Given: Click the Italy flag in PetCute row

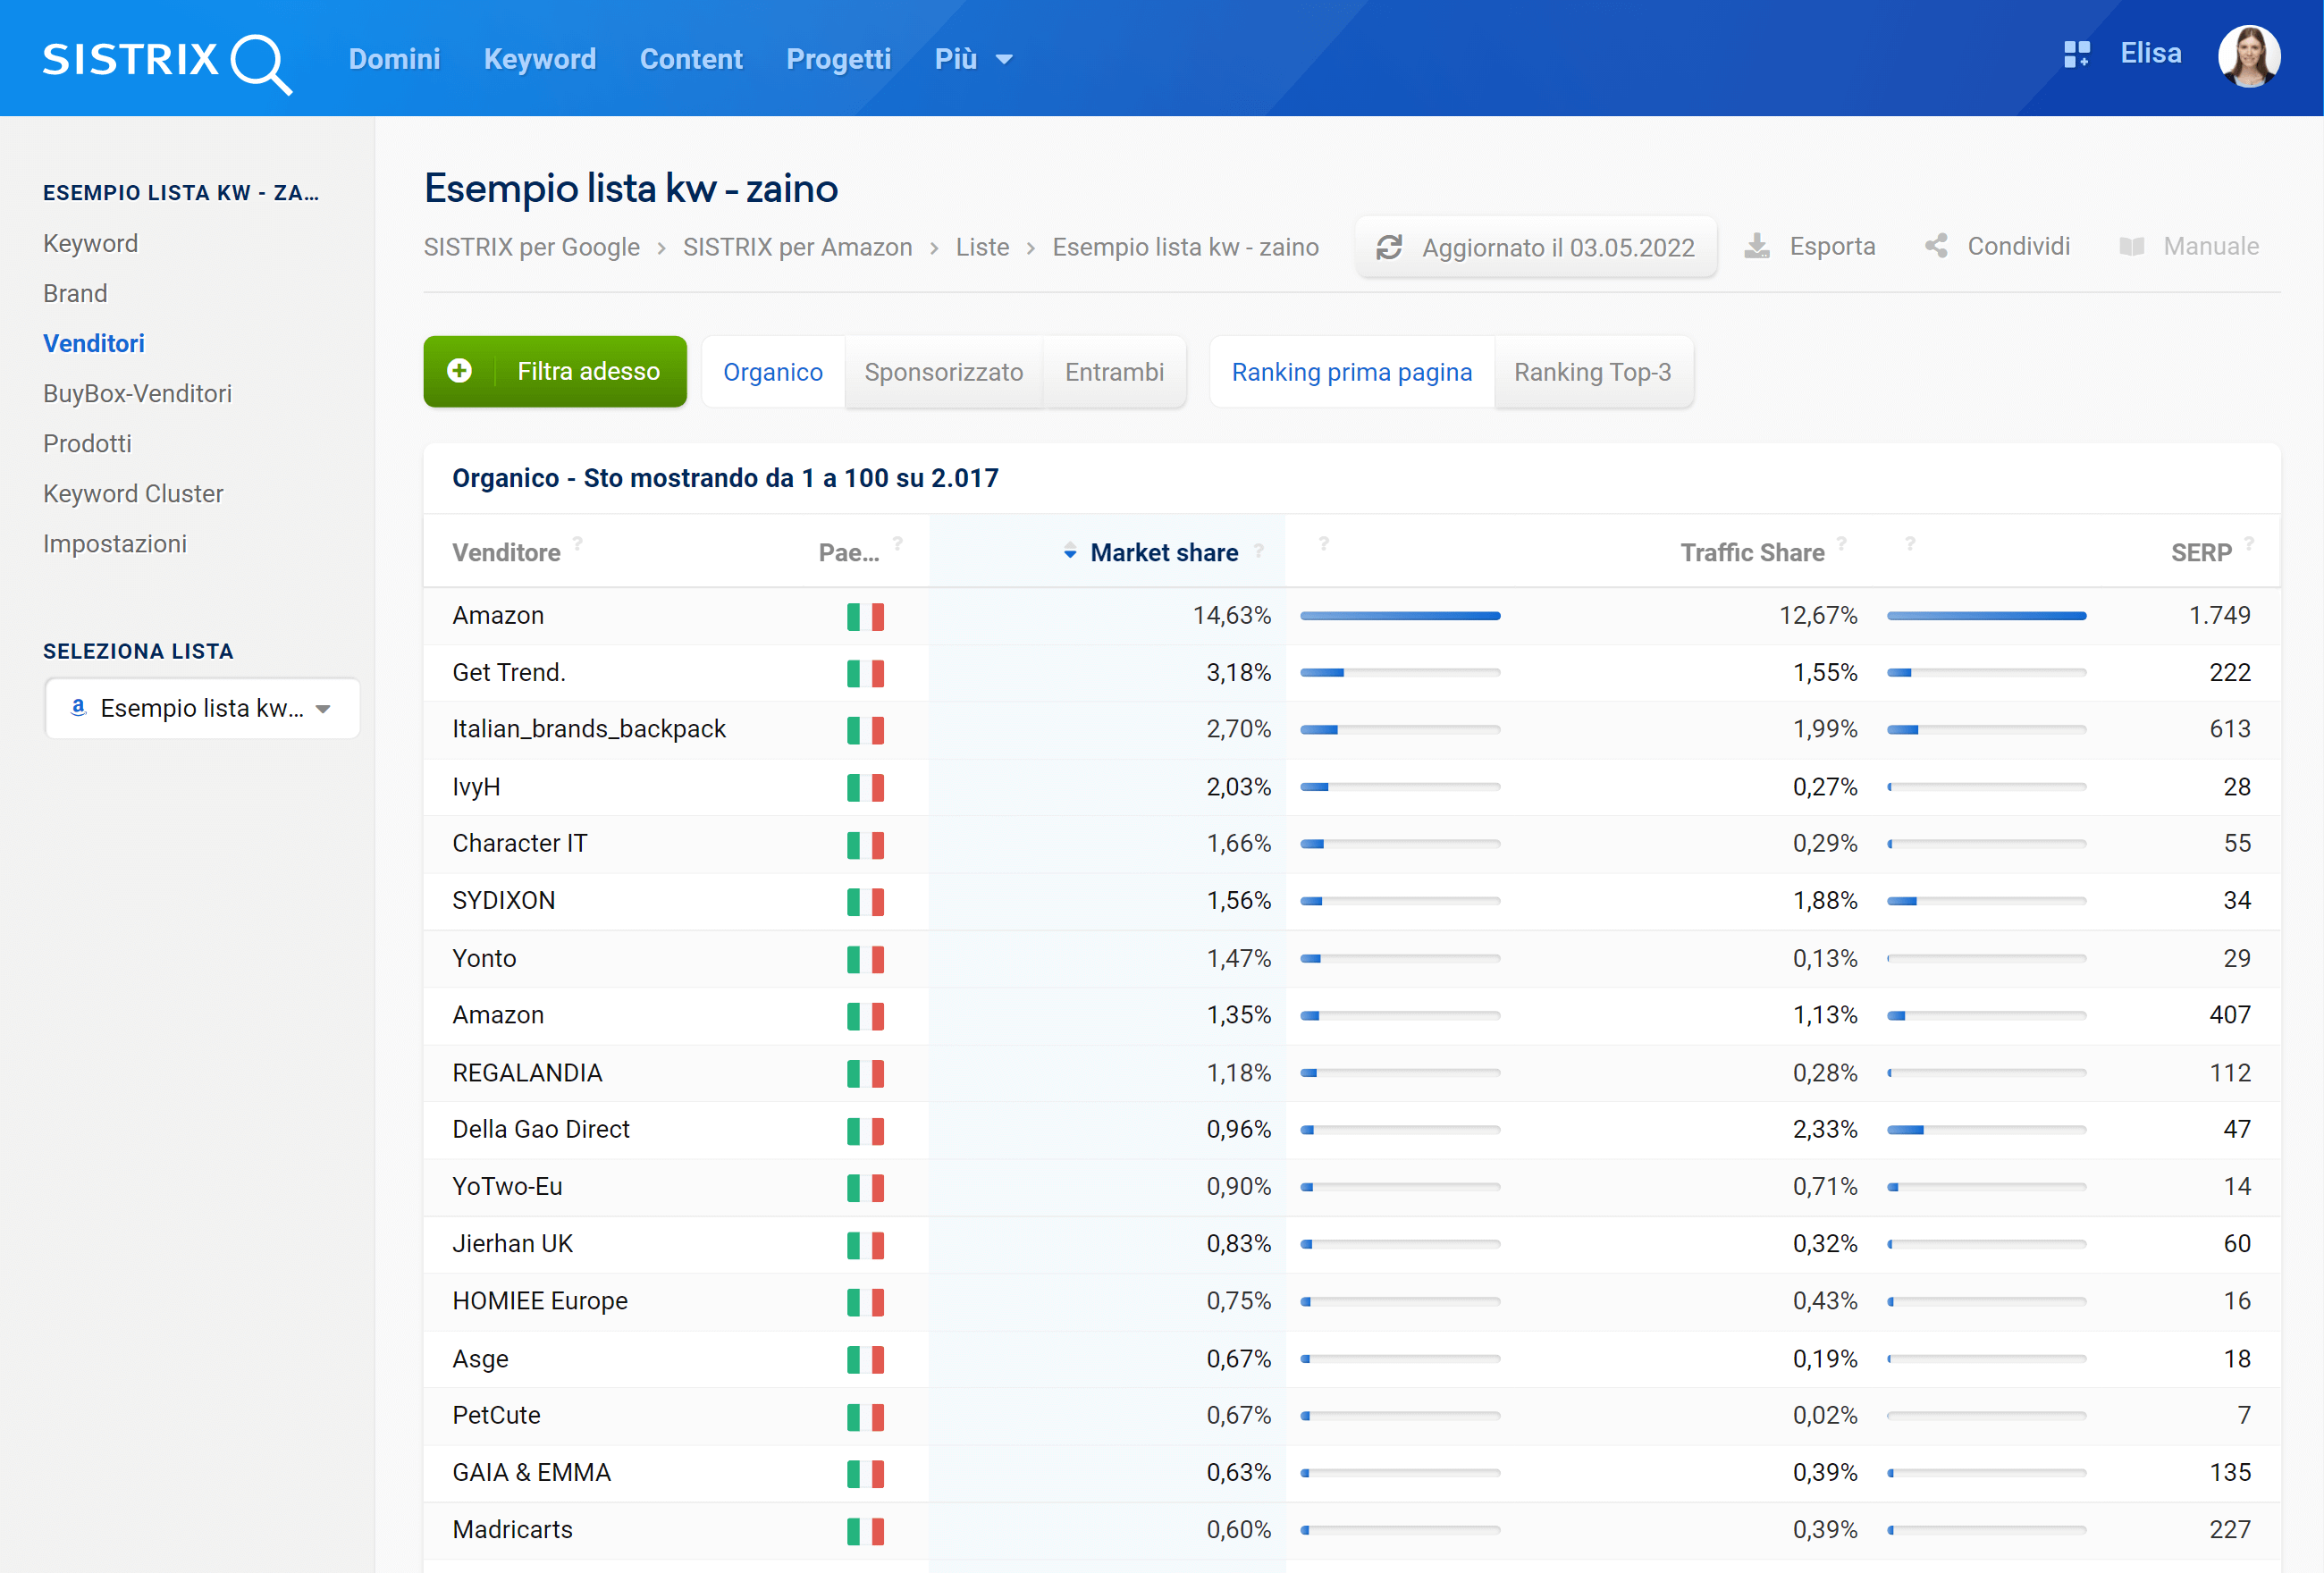Looking at the screenshot, I should (865, 1417).
